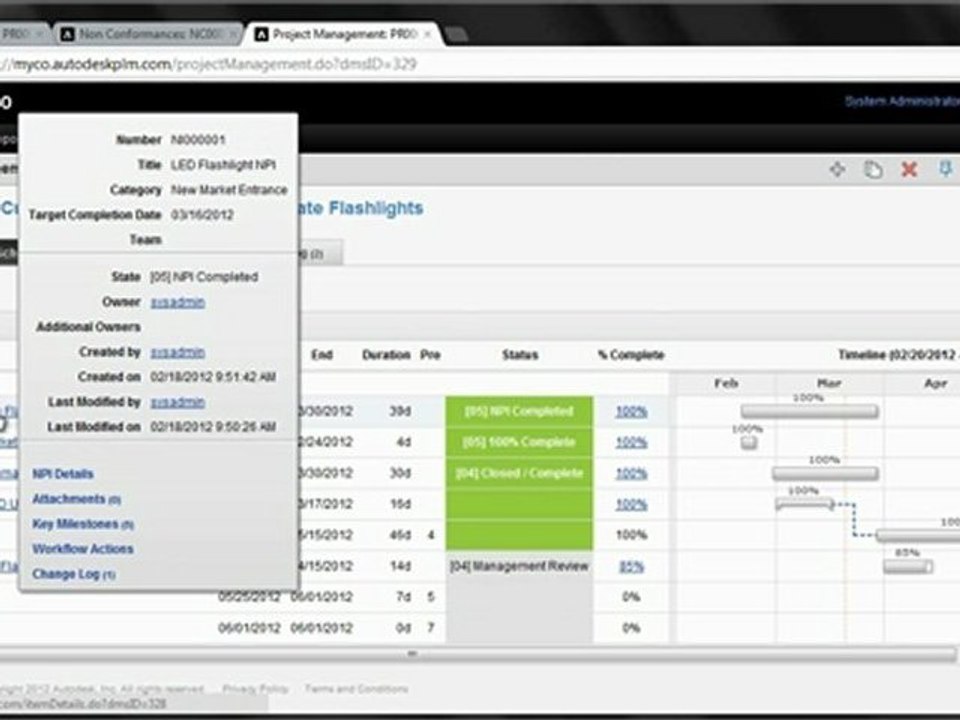Image resolution: width=960 pixels, height=720 pixels.
Task: Open the NPI Details link
Action: point(63,474)
